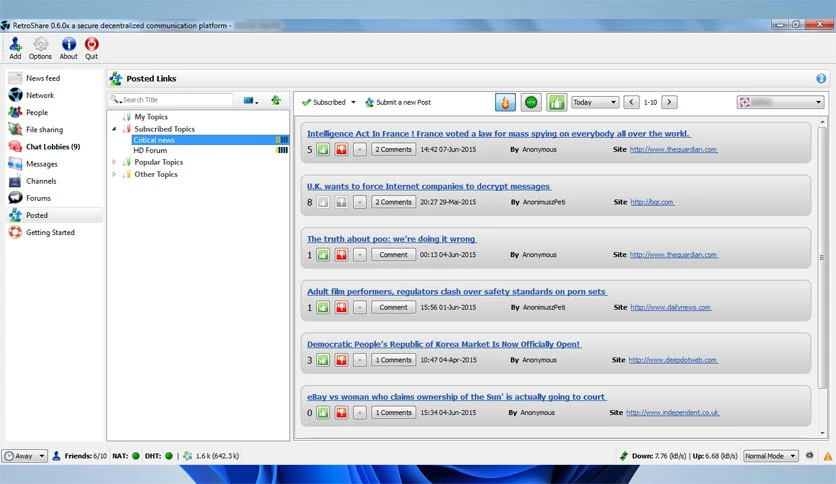Image resolution: width=836 pixels, height=484 pixels.
Task: Open the Intelligence Act In France link
Action: [x=498, y=134]
